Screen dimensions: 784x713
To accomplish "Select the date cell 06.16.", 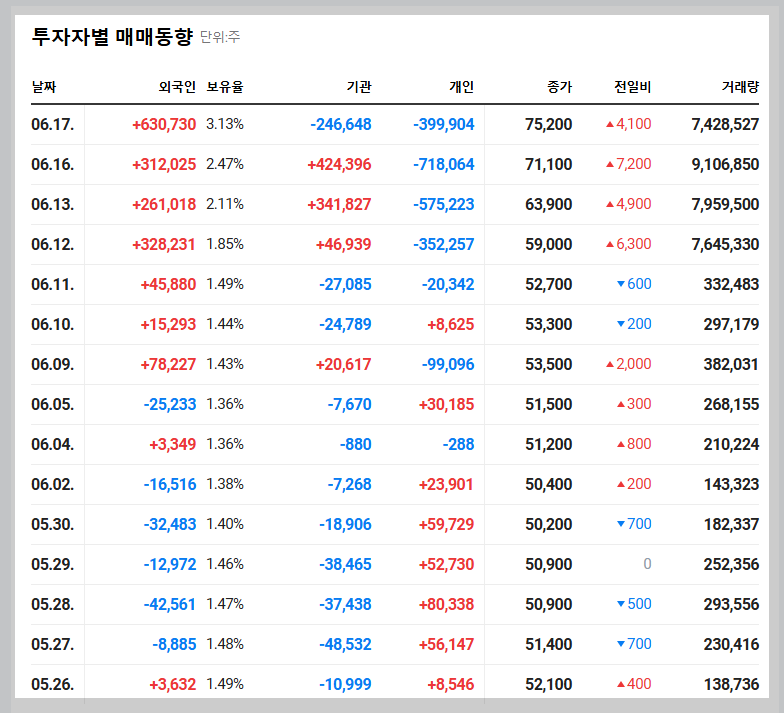I will click(52, 164).
